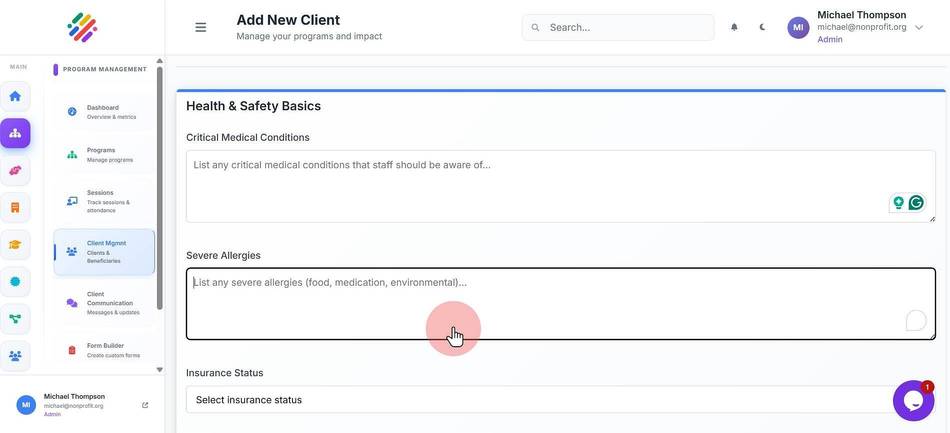Image resolution: width=950 pixels, height=433 pixels.
Task: Open Client Communication messages item
Action: coord(104,303)
